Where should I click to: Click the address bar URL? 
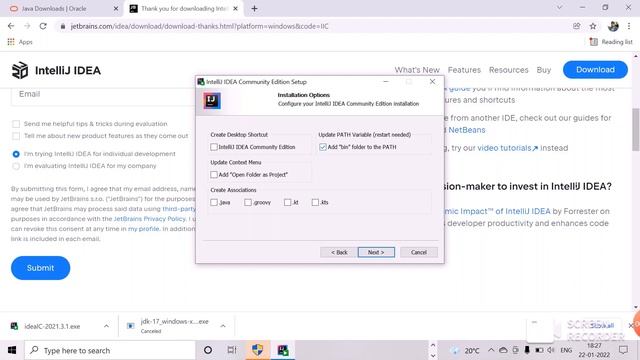(x=199, y=26)
